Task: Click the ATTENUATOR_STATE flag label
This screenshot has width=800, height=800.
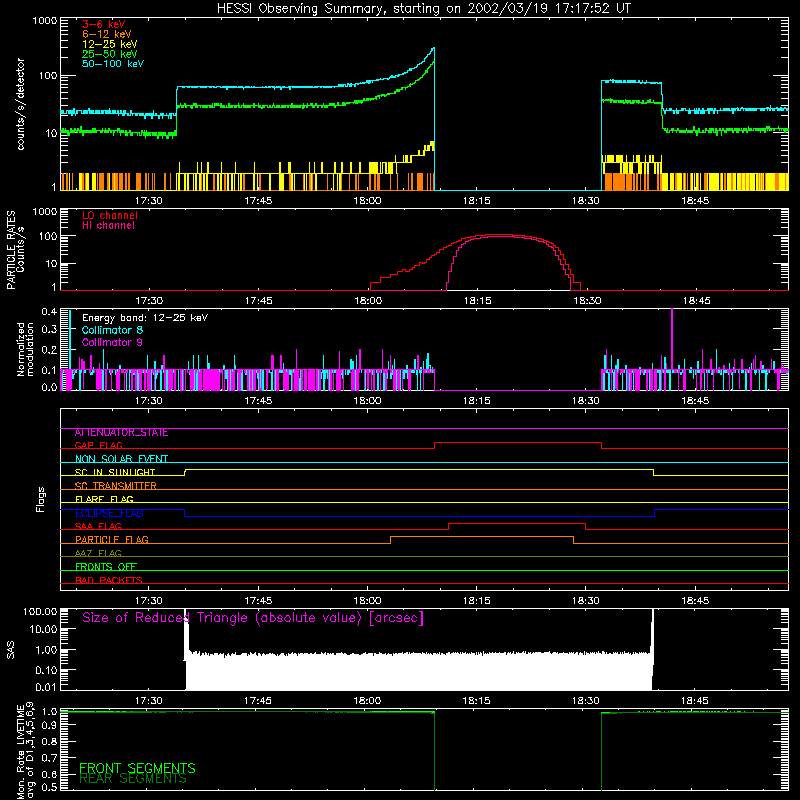Action: (x=121, y=433)
